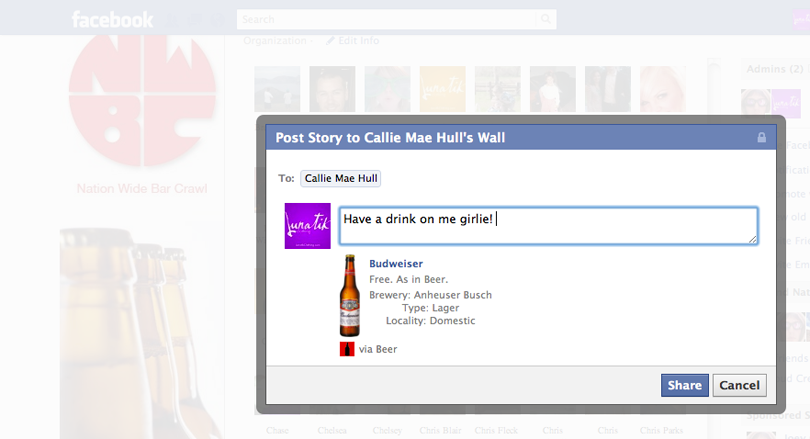Viewport: 810px width, 439px height.
Task: Click the red Beer app icon
Action: click(x=347, y=349)
